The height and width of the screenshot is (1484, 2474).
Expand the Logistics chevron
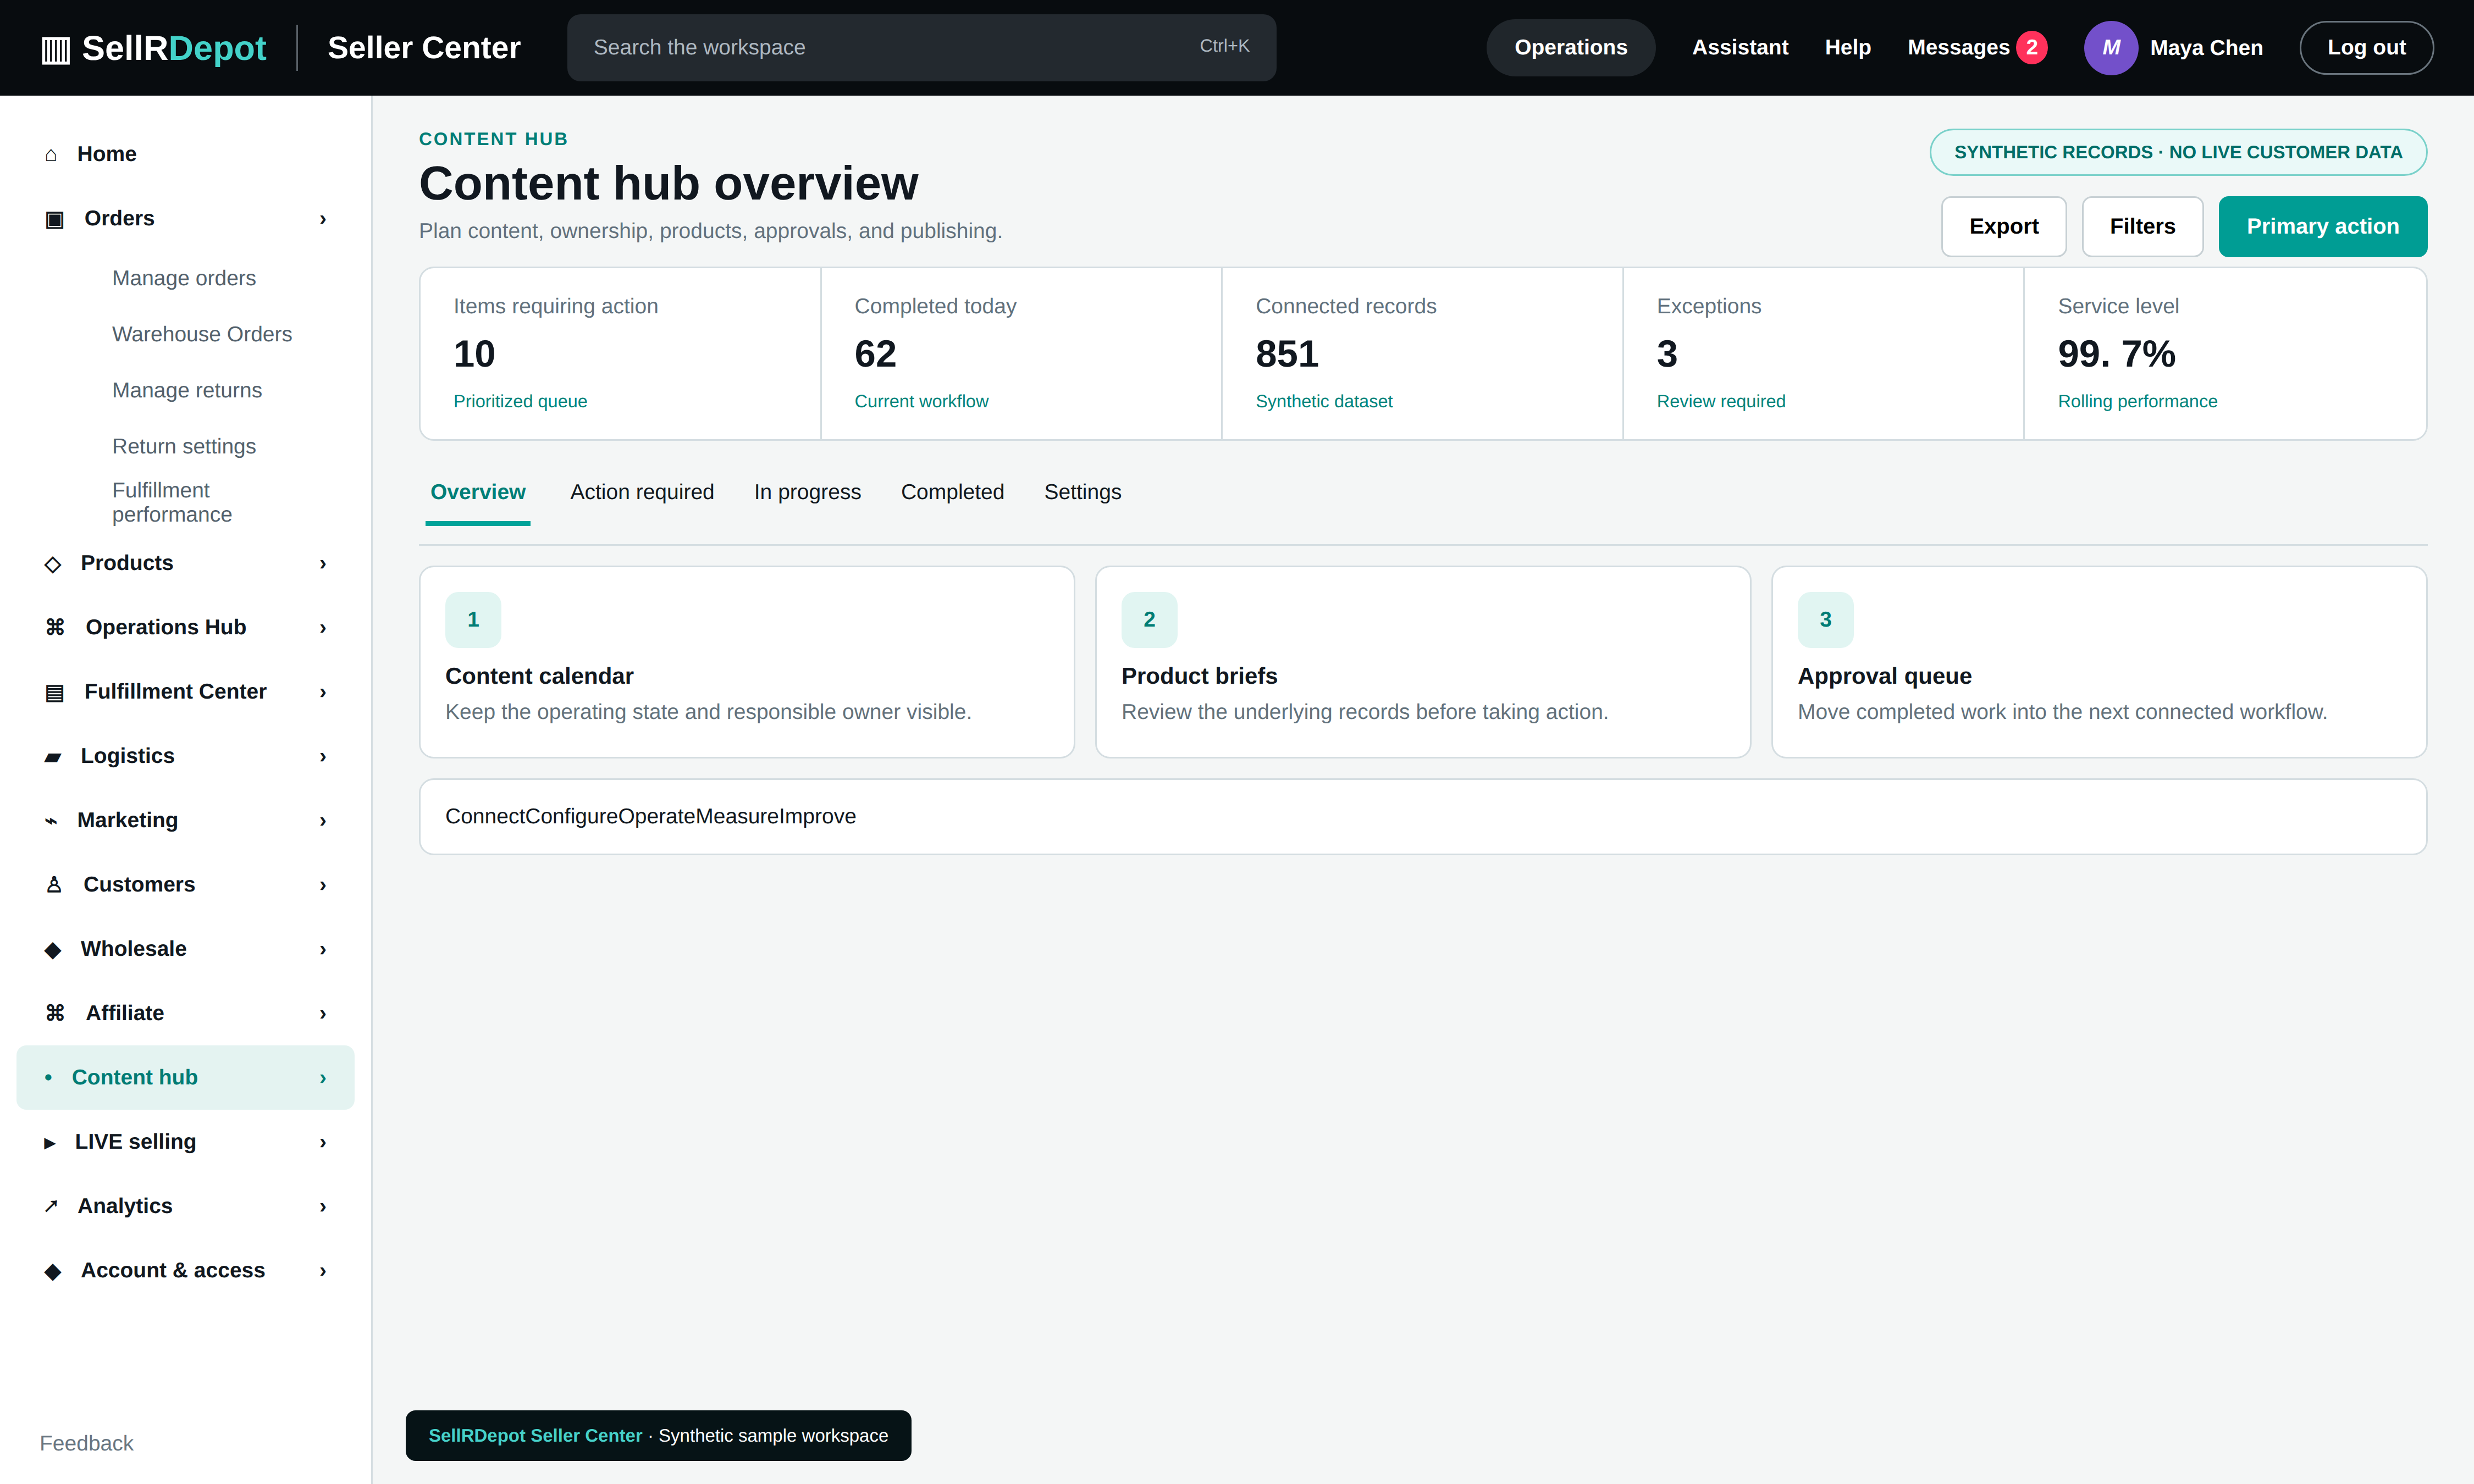pyautogui.click(x=323, y=757)
